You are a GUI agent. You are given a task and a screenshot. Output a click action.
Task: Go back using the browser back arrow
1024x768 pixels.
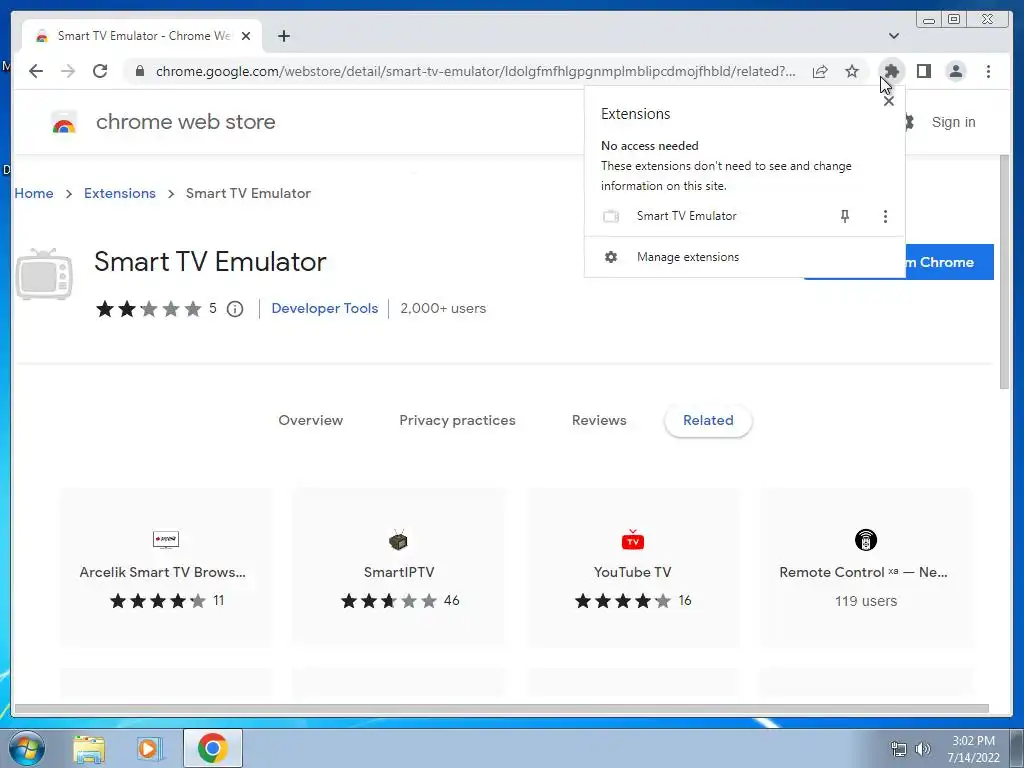[36, 71]
